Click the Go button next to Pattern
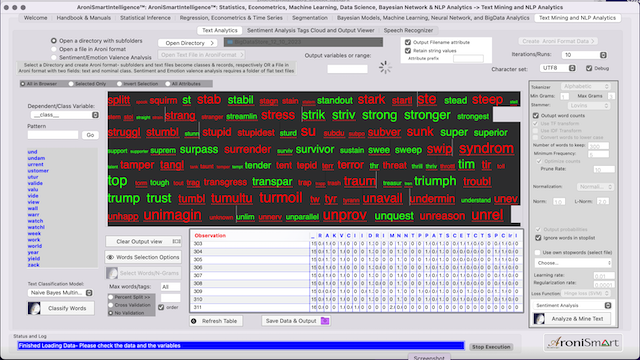The image size is (640, 360). point(90,135)
